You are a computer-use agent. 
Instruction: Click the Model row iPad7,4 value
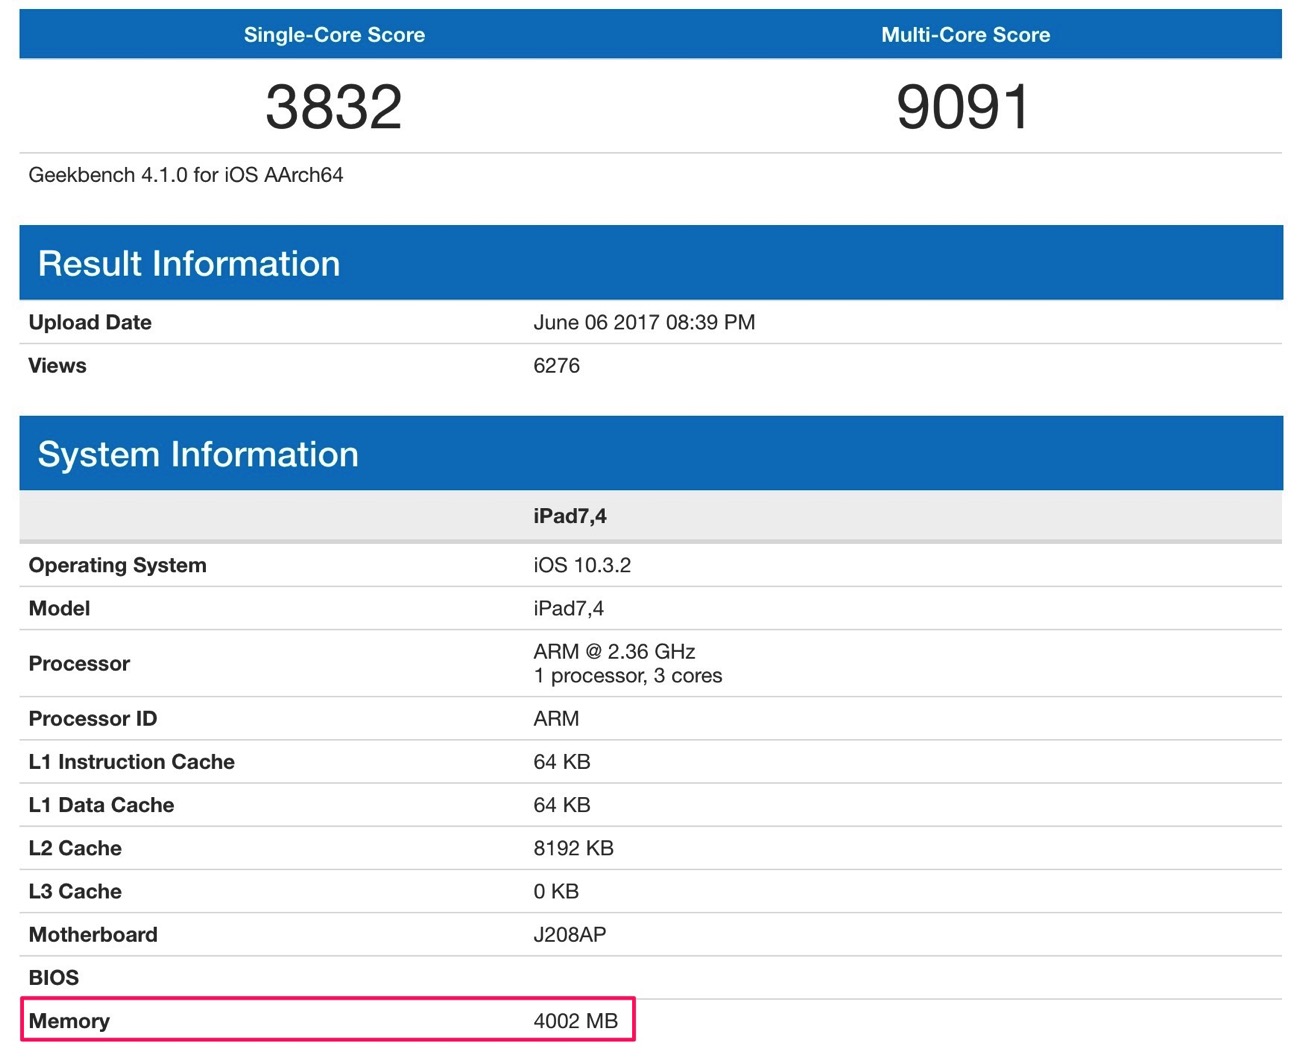coord(568,608)
